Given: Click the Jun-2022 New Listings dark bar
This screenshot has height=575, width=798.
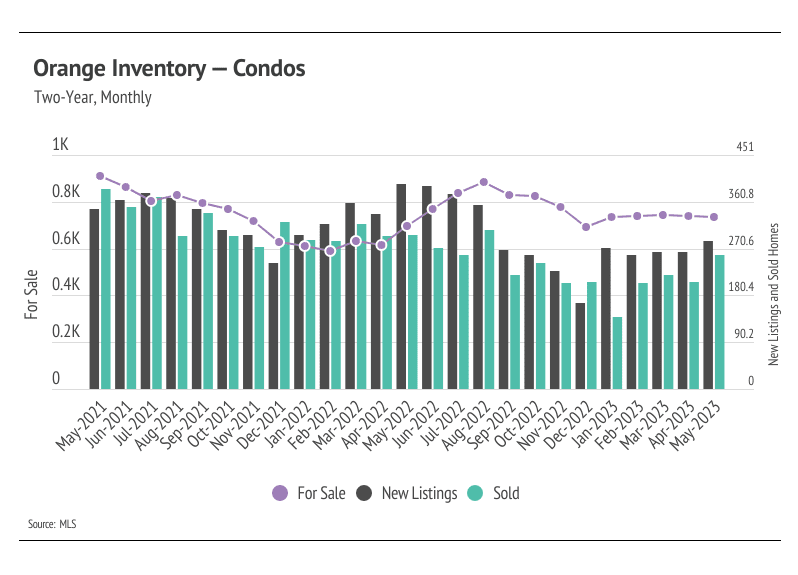Looking at the screenshot, I should [x=426, y=288].
